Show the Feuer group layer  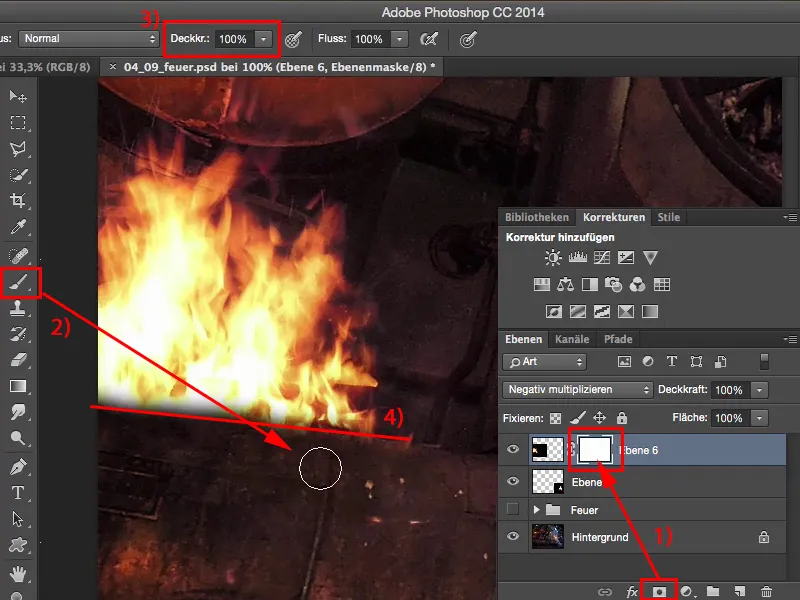point(513,509)
